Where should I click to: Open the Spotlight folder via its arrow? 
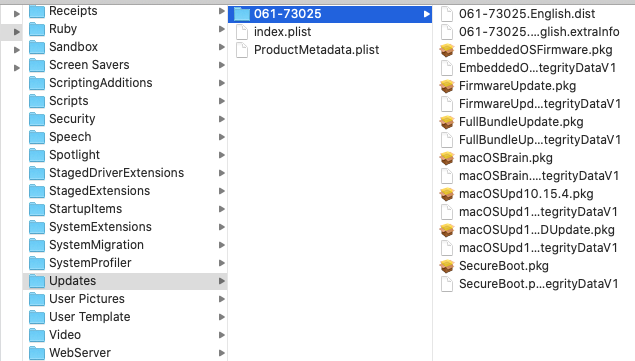222,155
